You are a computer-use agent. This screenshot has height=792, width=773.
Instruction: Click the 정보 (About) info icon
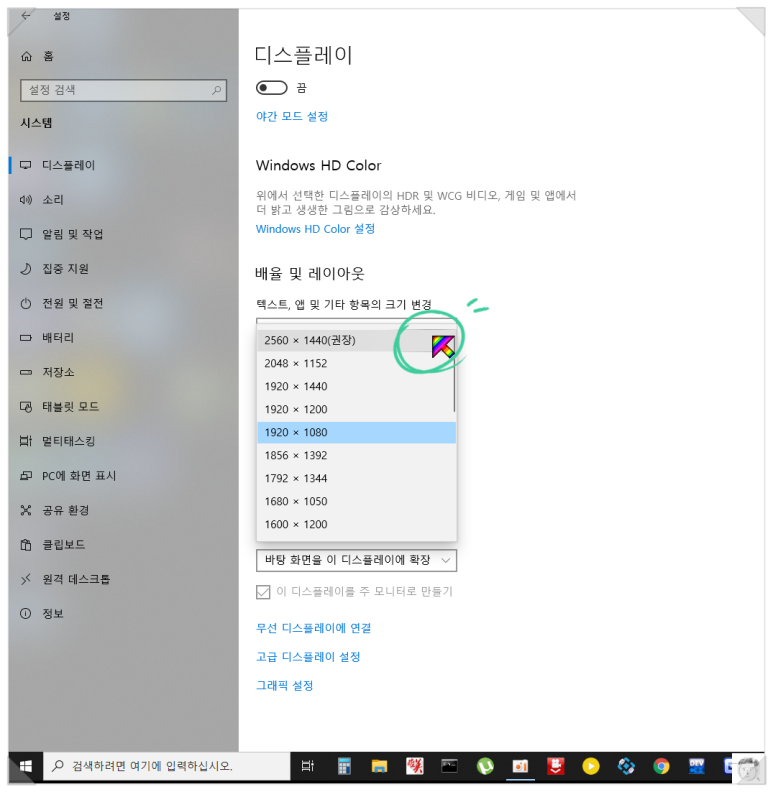(x=26, y=613)
